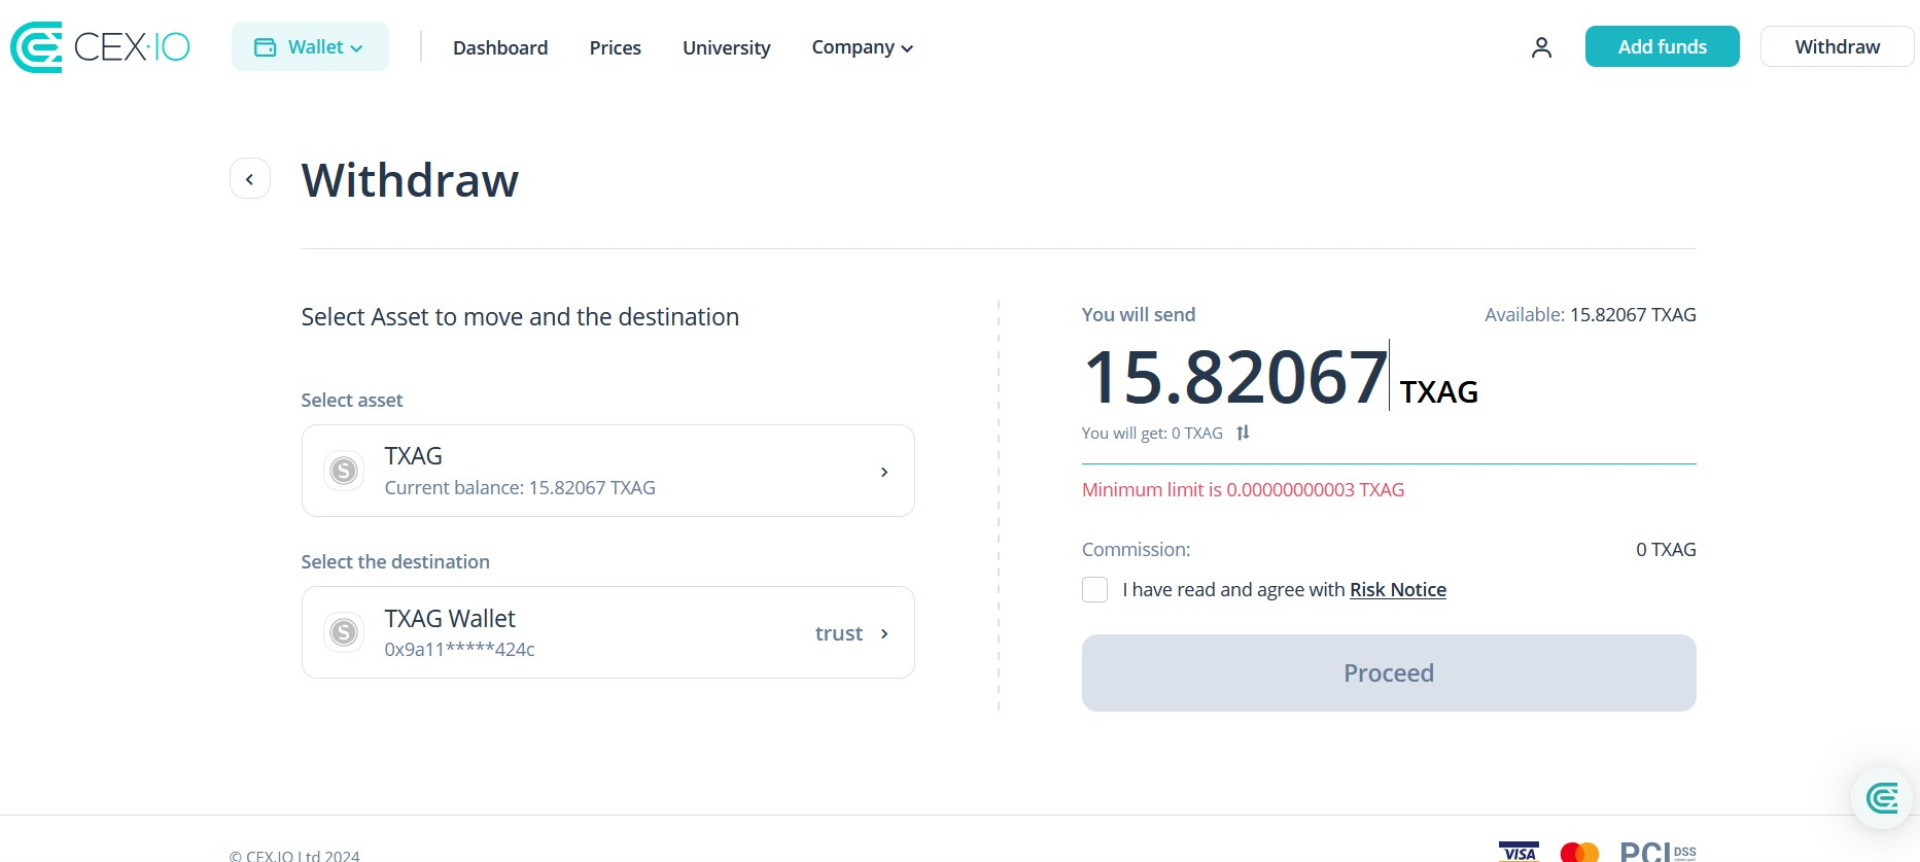This screenshot has height=862, width=1920.
Task: Click the Mastercard logo in footer
Action: [x=1580, y=852]
